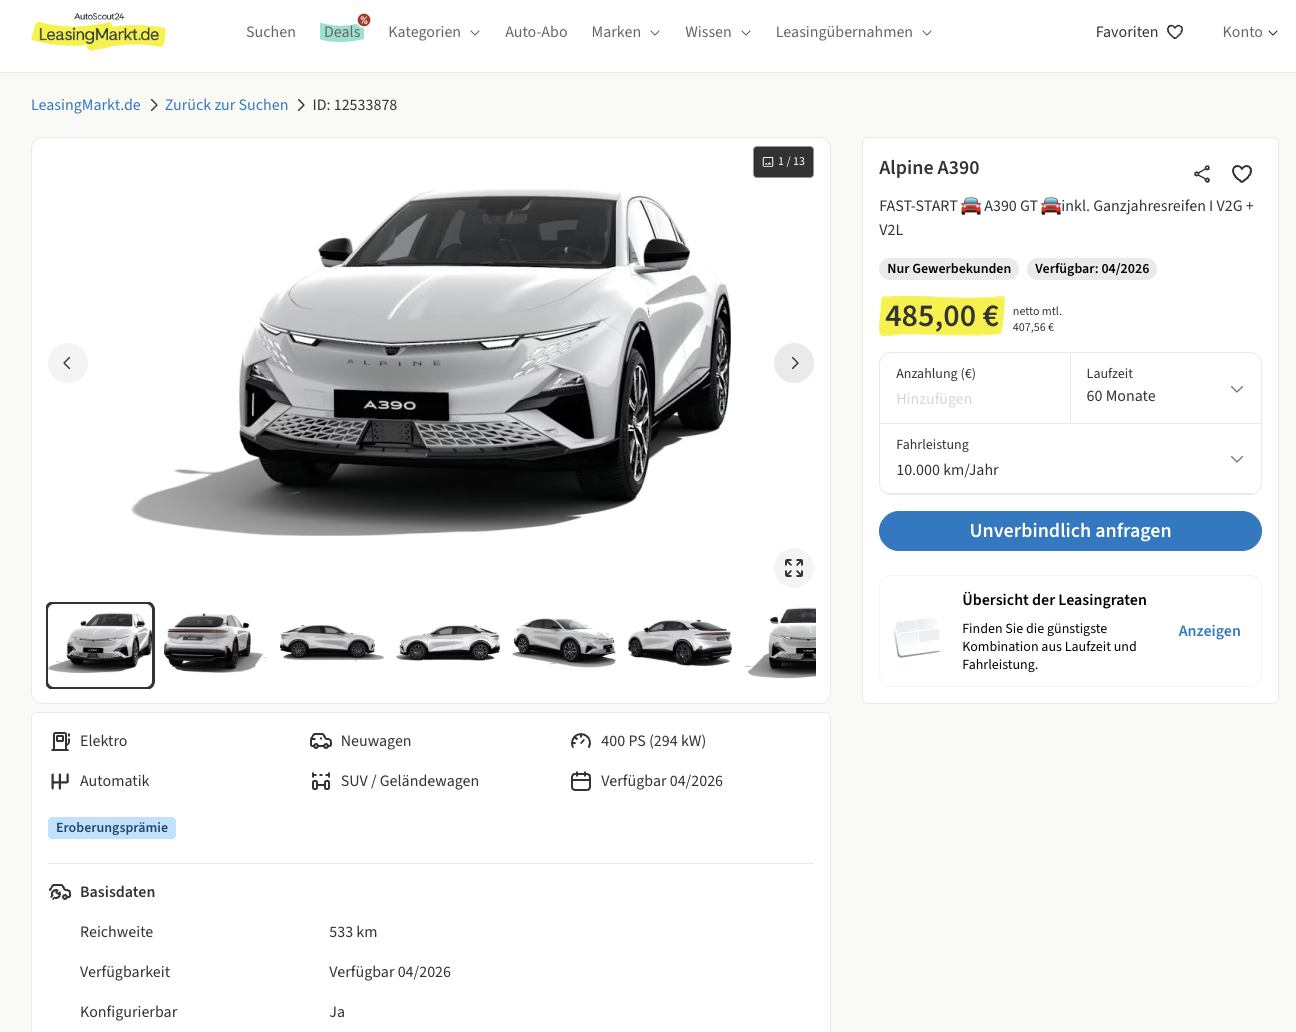Select the second car thumbnail, rear view
The height and width of the screenshot is (1032, 1296).
(x=210, y=644)
